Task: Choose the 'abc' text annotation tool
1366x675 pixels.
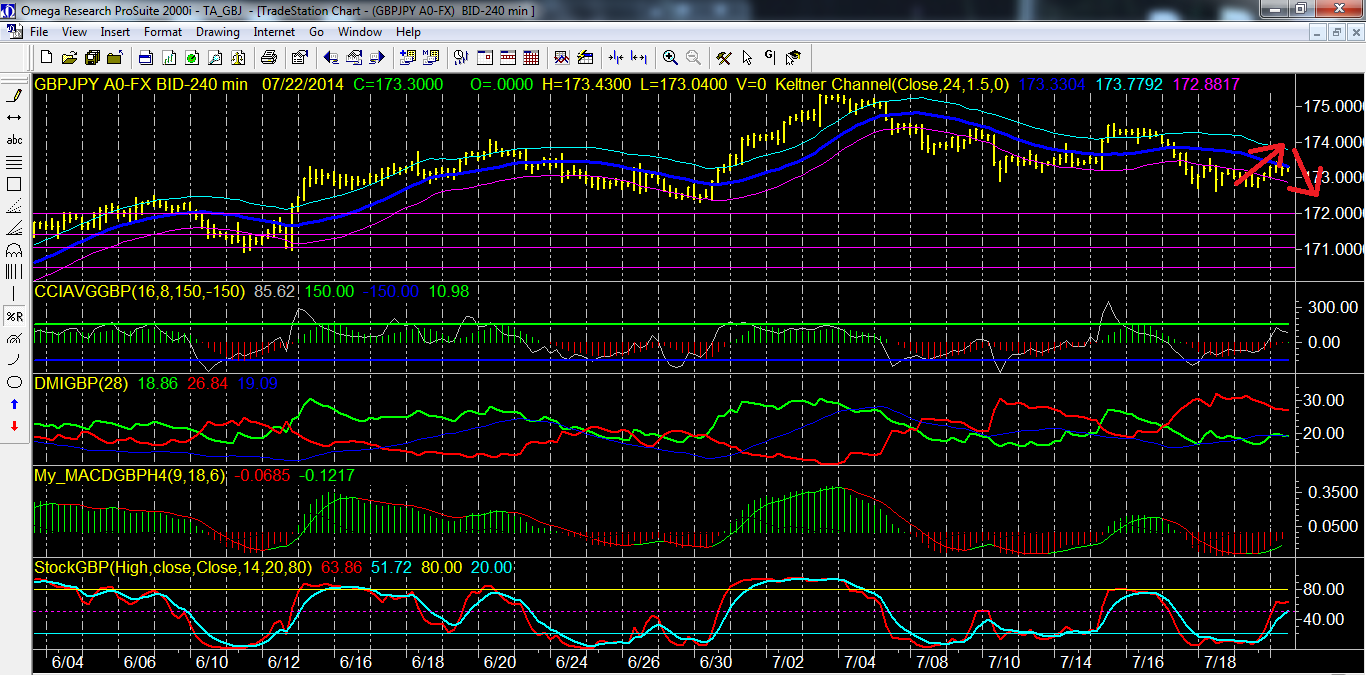Action: [14, 140]
